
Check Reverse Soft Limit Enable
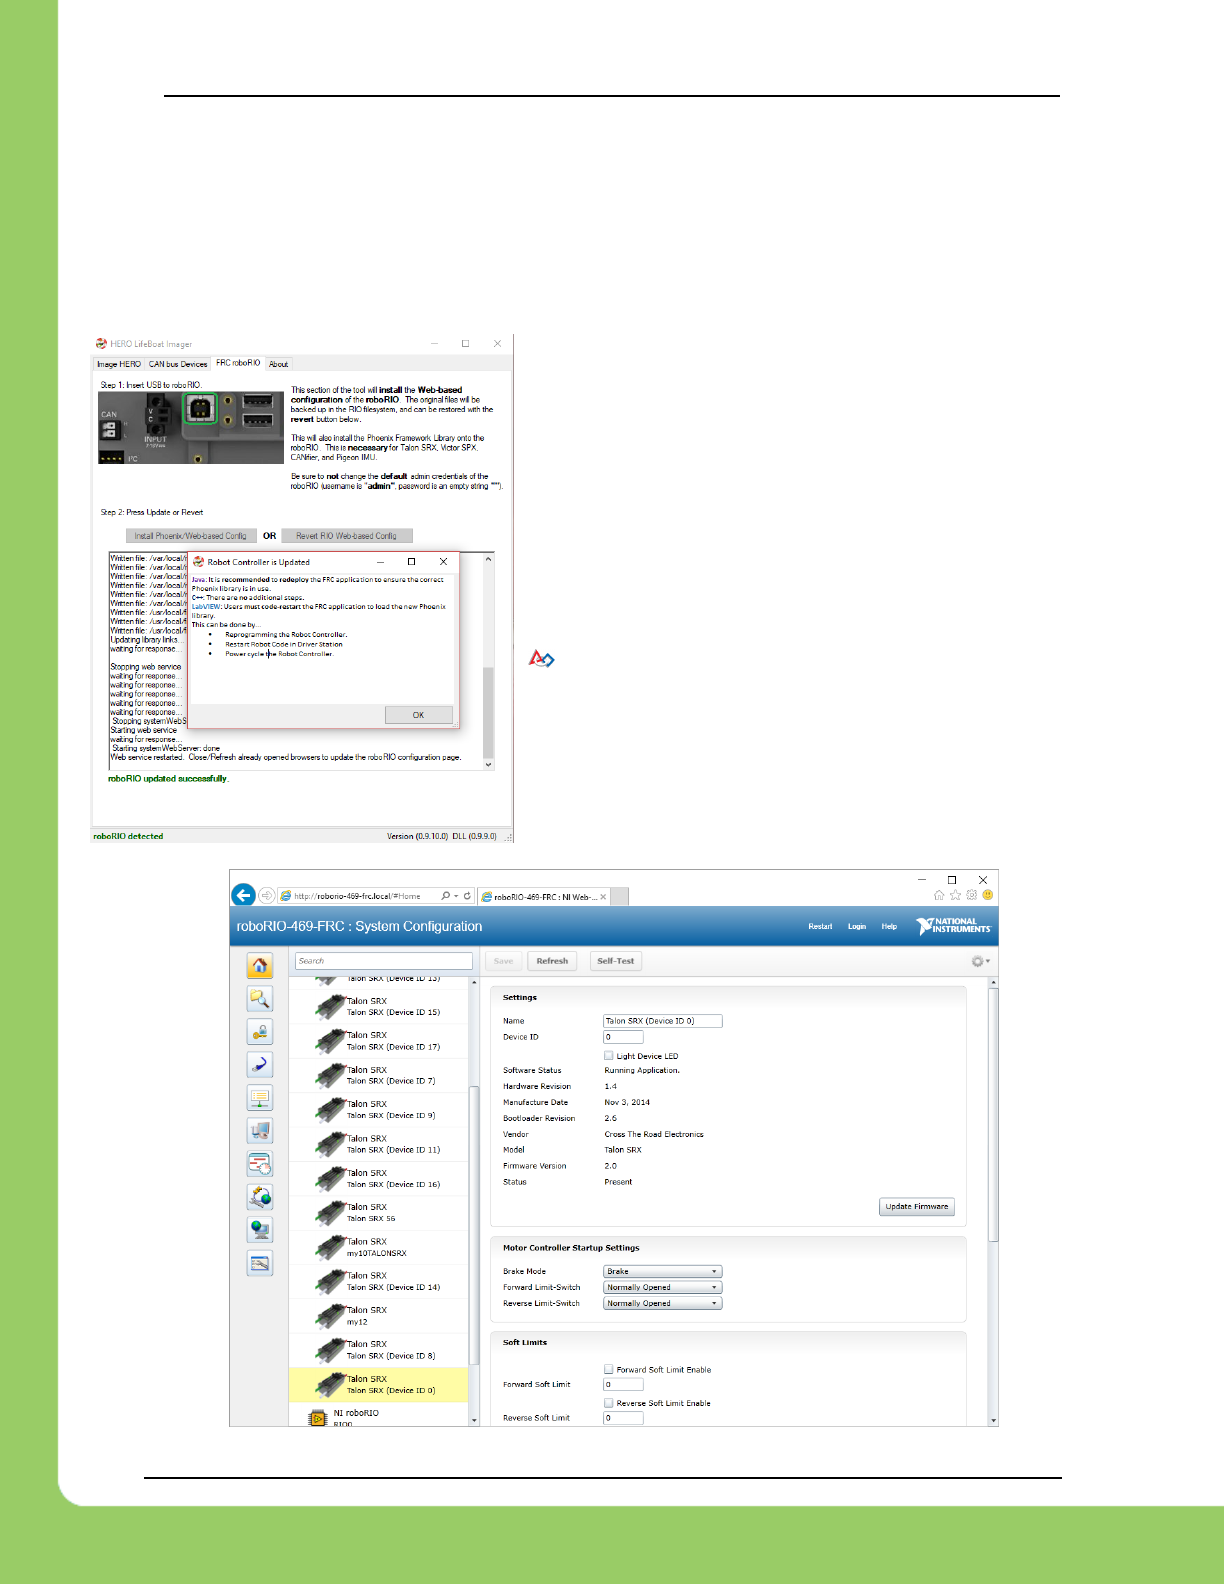pos(608,1403)
